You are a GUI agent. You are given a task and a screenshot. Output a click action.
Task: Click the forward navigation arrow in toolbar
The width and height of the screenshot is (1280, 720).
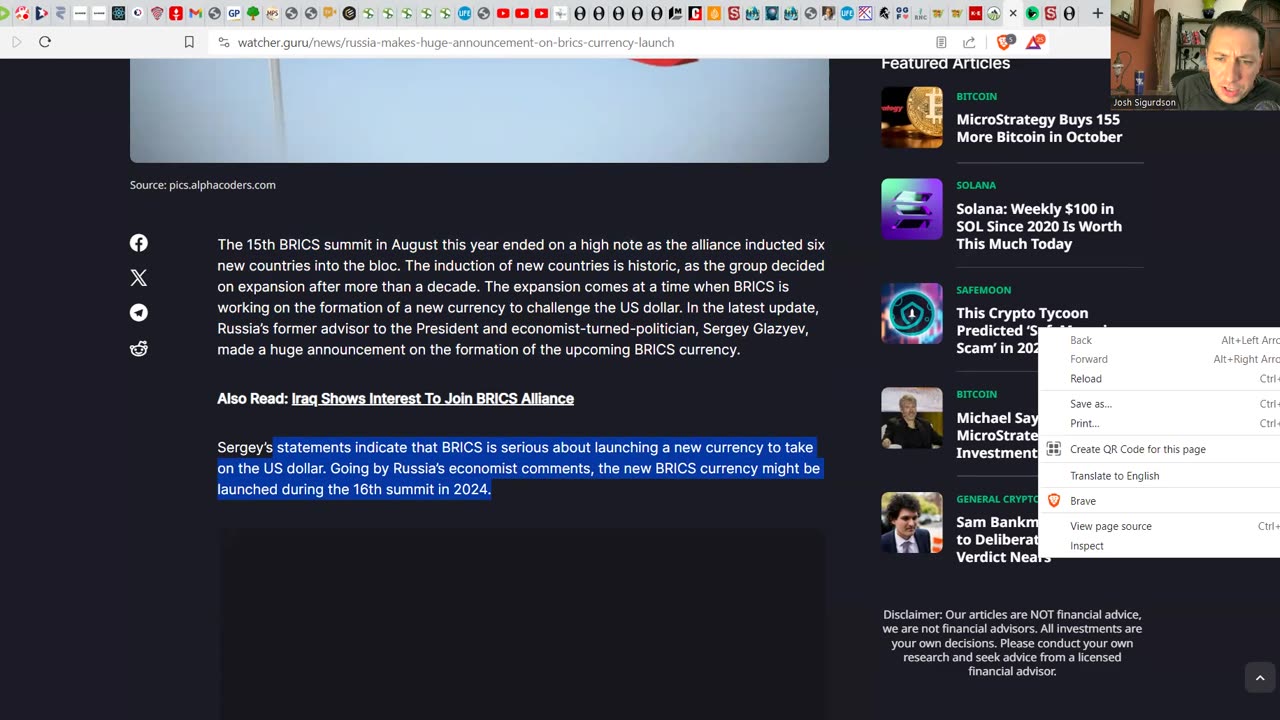pos(17,42)
